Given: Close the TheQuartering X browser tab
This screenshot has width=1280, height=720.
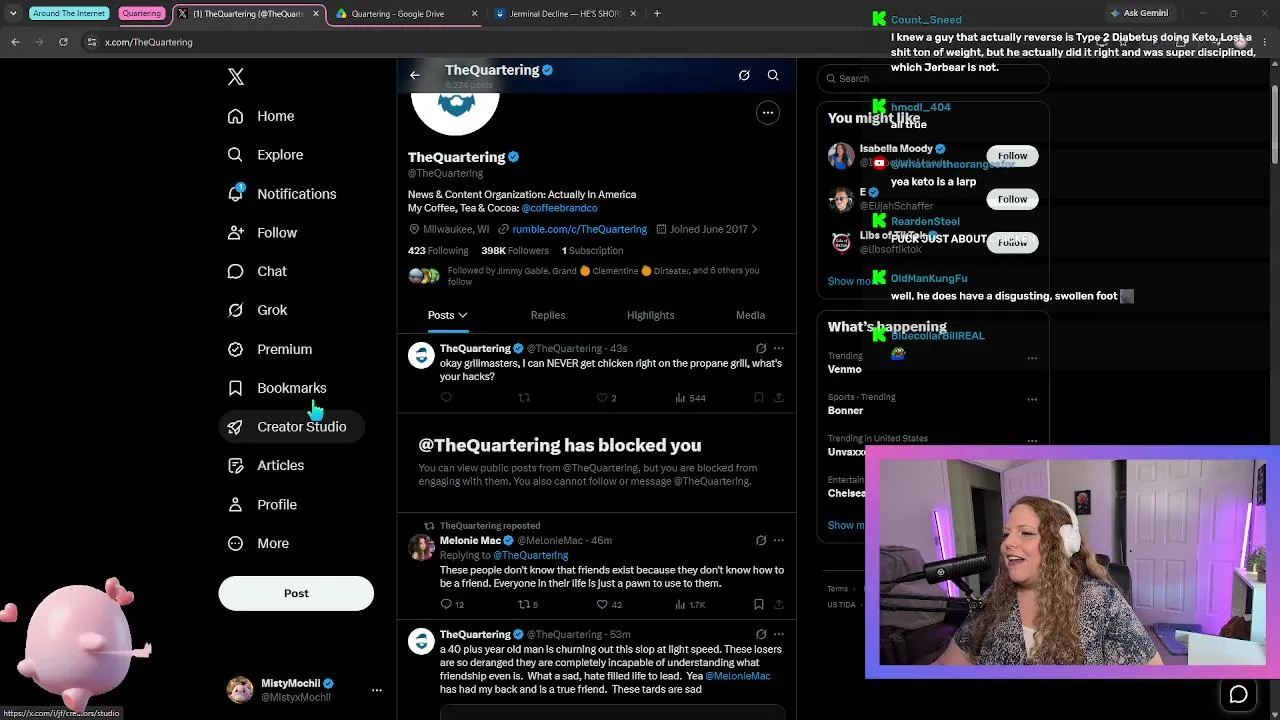Looking at the screenshot, I should click(316, 14).
